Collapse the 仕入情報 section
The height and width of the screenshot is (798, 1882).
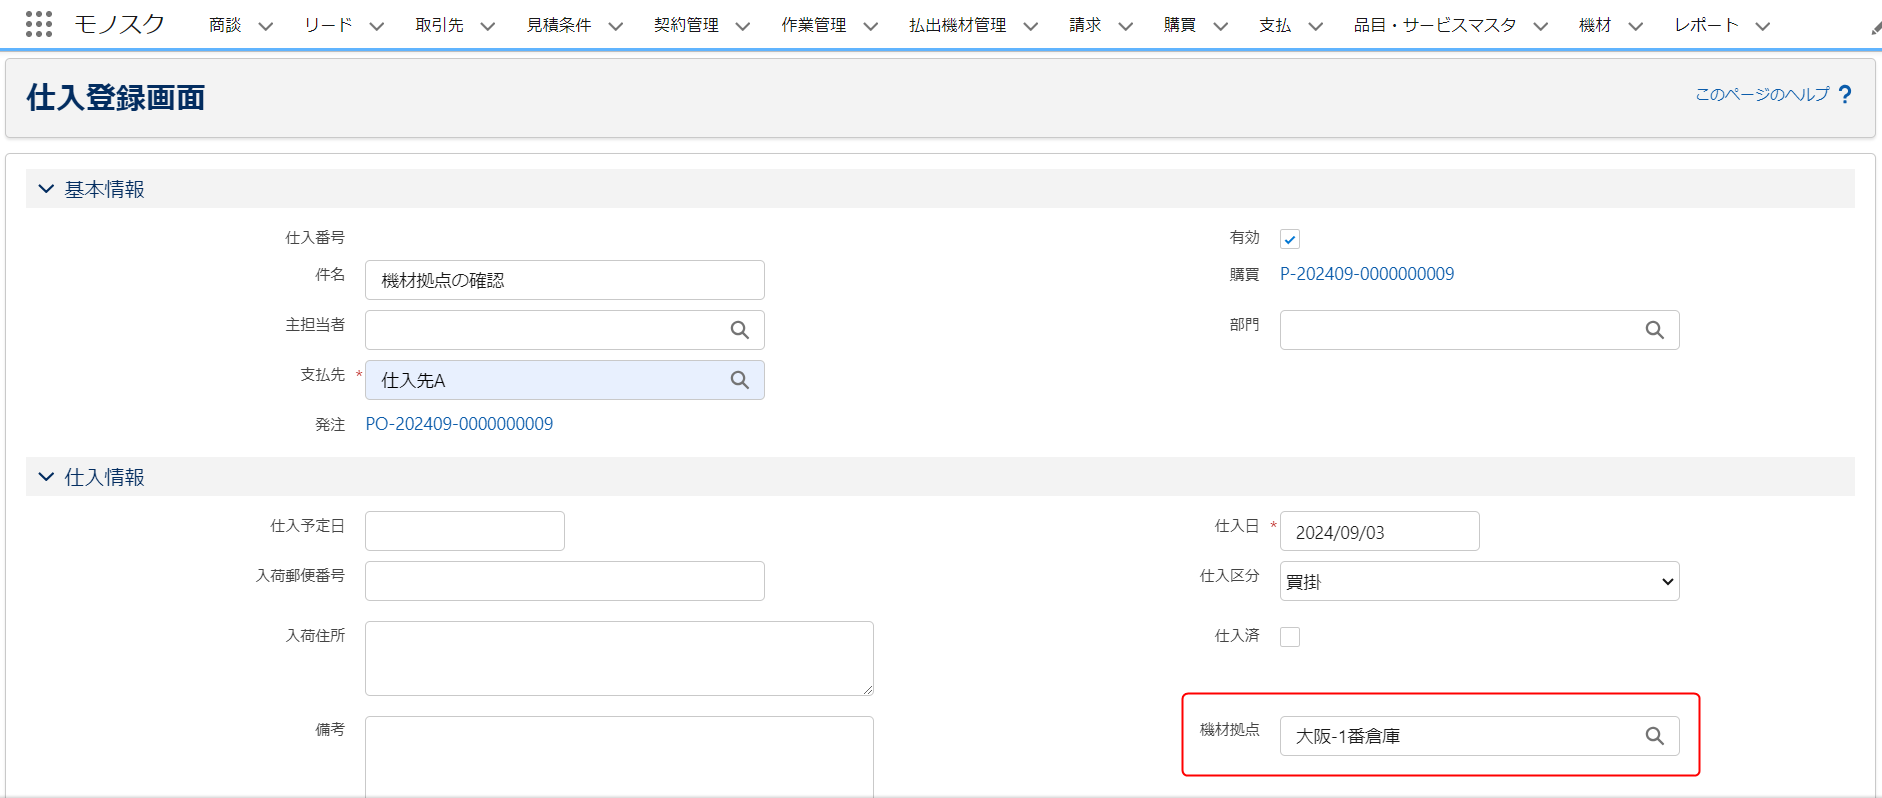[46, 477]
